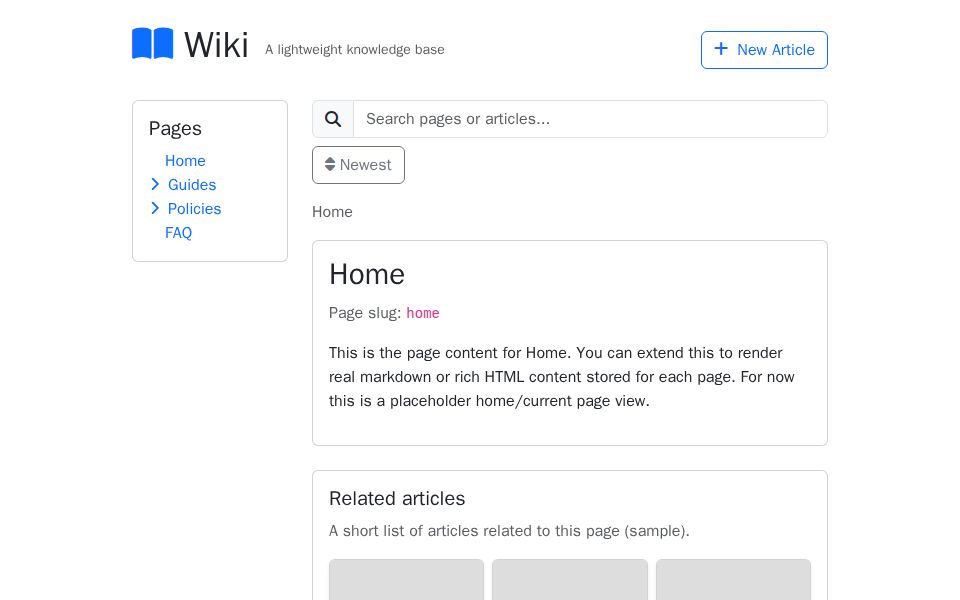Image resolution: width=960 pixels, height=600 pixels.
Task: Select the home slug code badge
Action: coord(422,313)
